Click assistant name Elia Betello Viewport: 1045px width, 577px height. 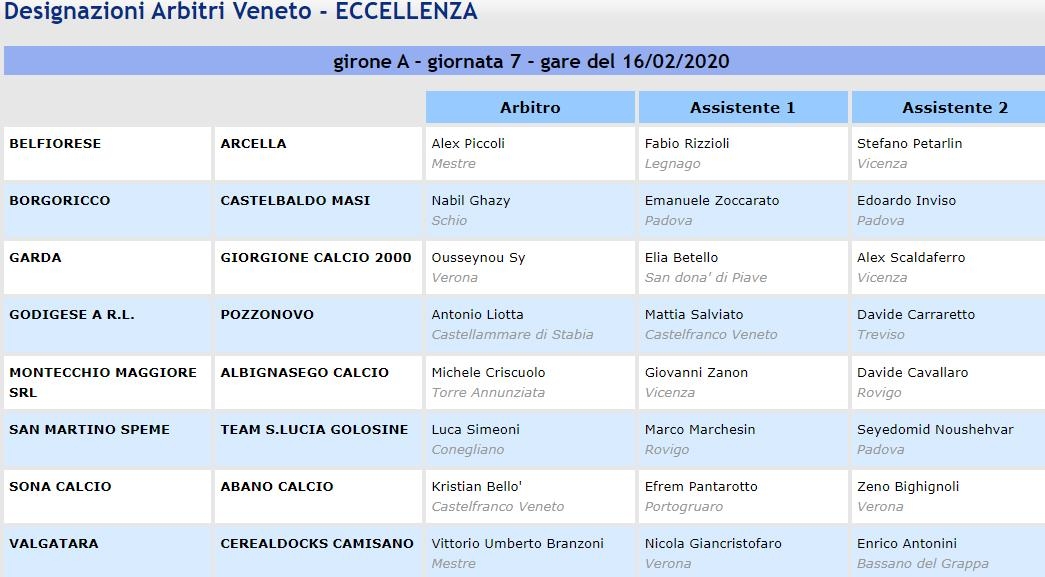(x=681, y=257)
